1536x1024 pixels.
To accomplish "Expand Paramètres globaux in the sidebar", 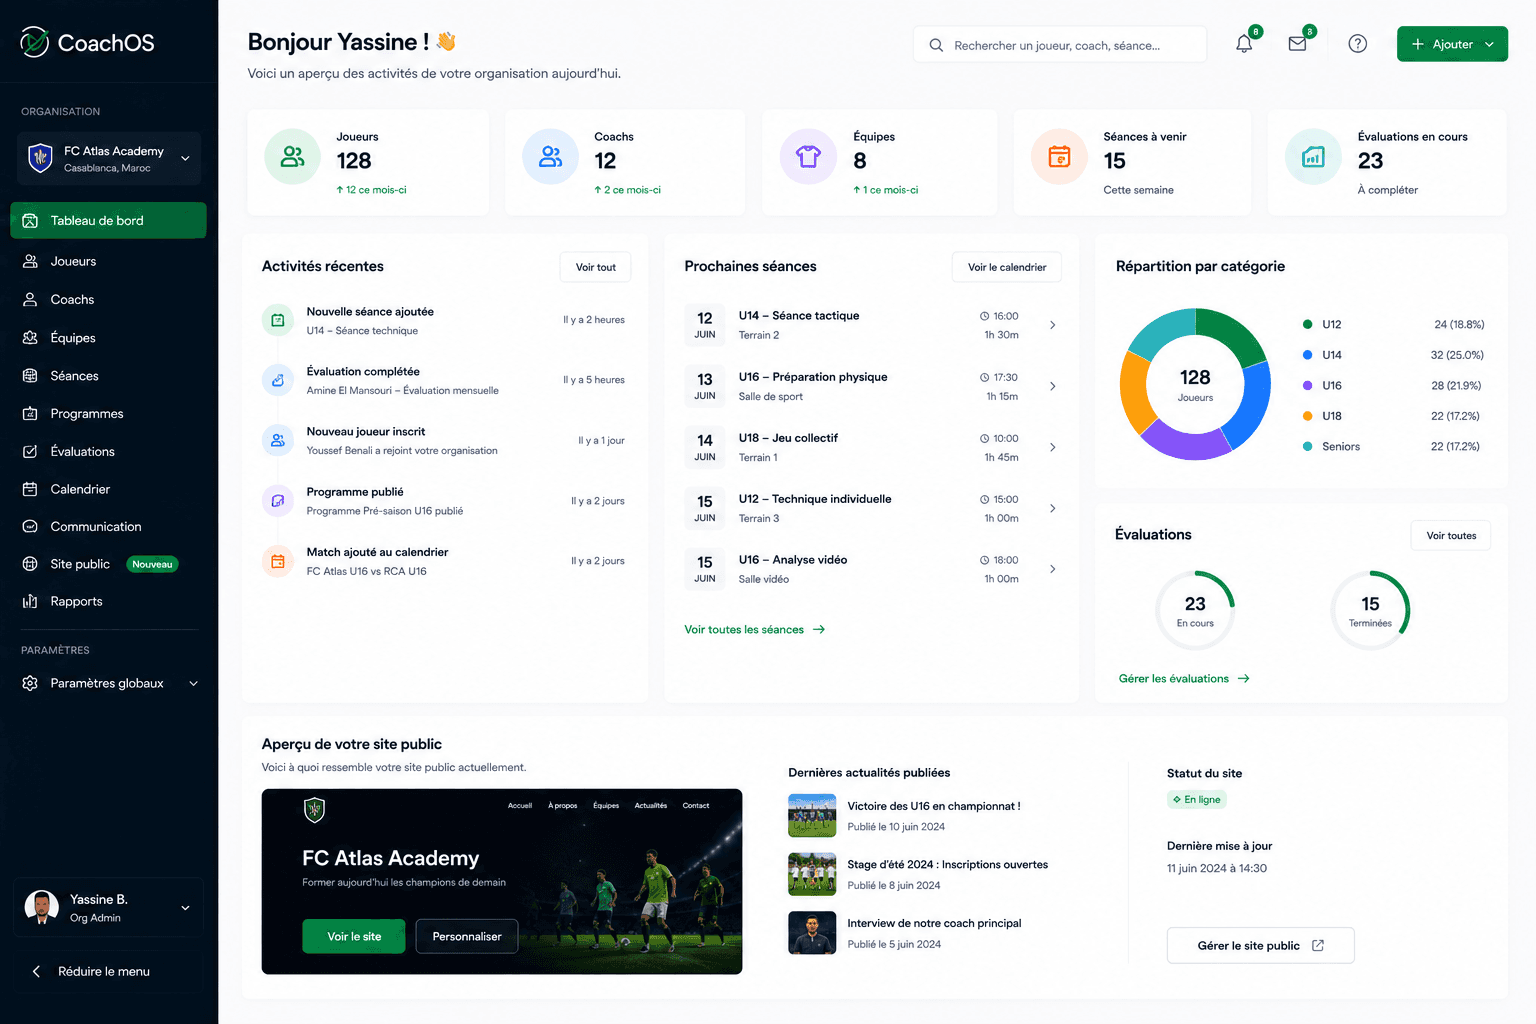I will 110,683.
